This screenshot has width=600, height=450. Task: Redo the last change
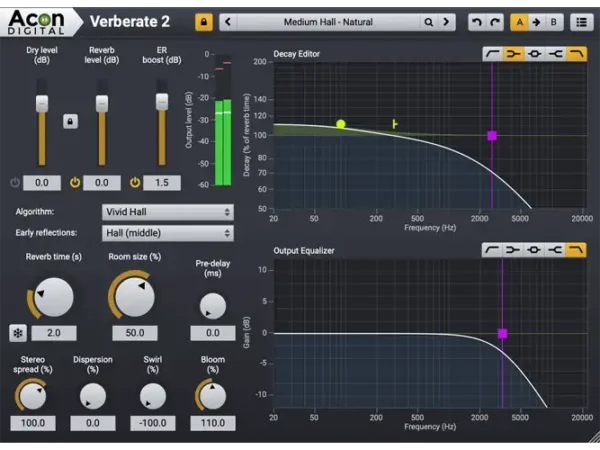(x=495, y=22)
